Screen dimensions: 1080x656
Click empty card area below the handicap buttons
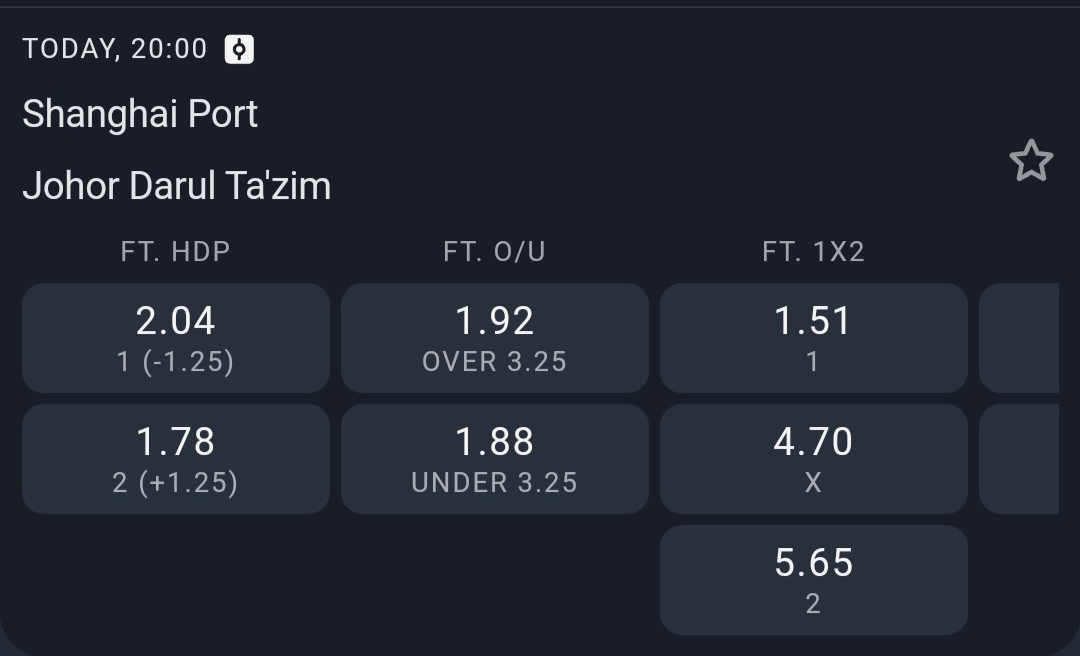point(176,580)
